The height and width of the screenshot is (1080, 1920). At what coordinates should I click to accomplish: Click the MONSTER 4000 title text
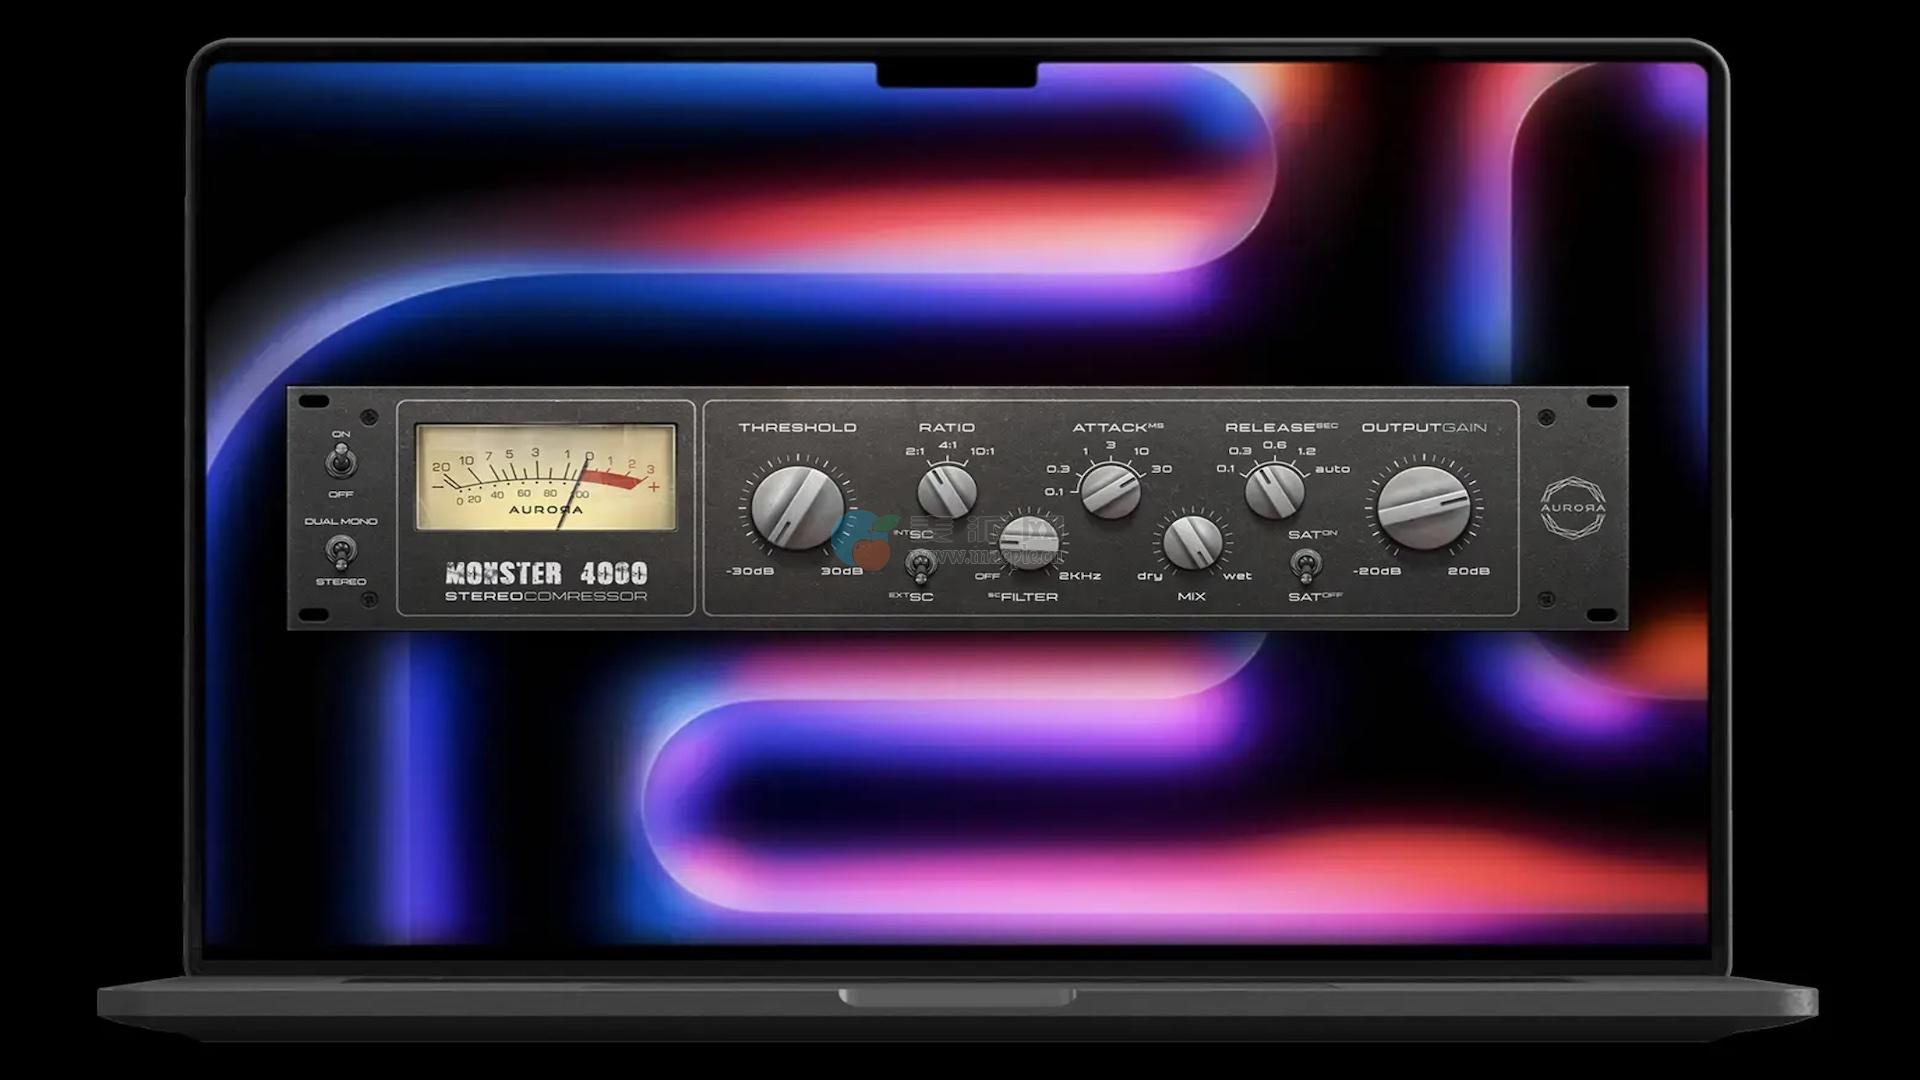pos(546,573)
